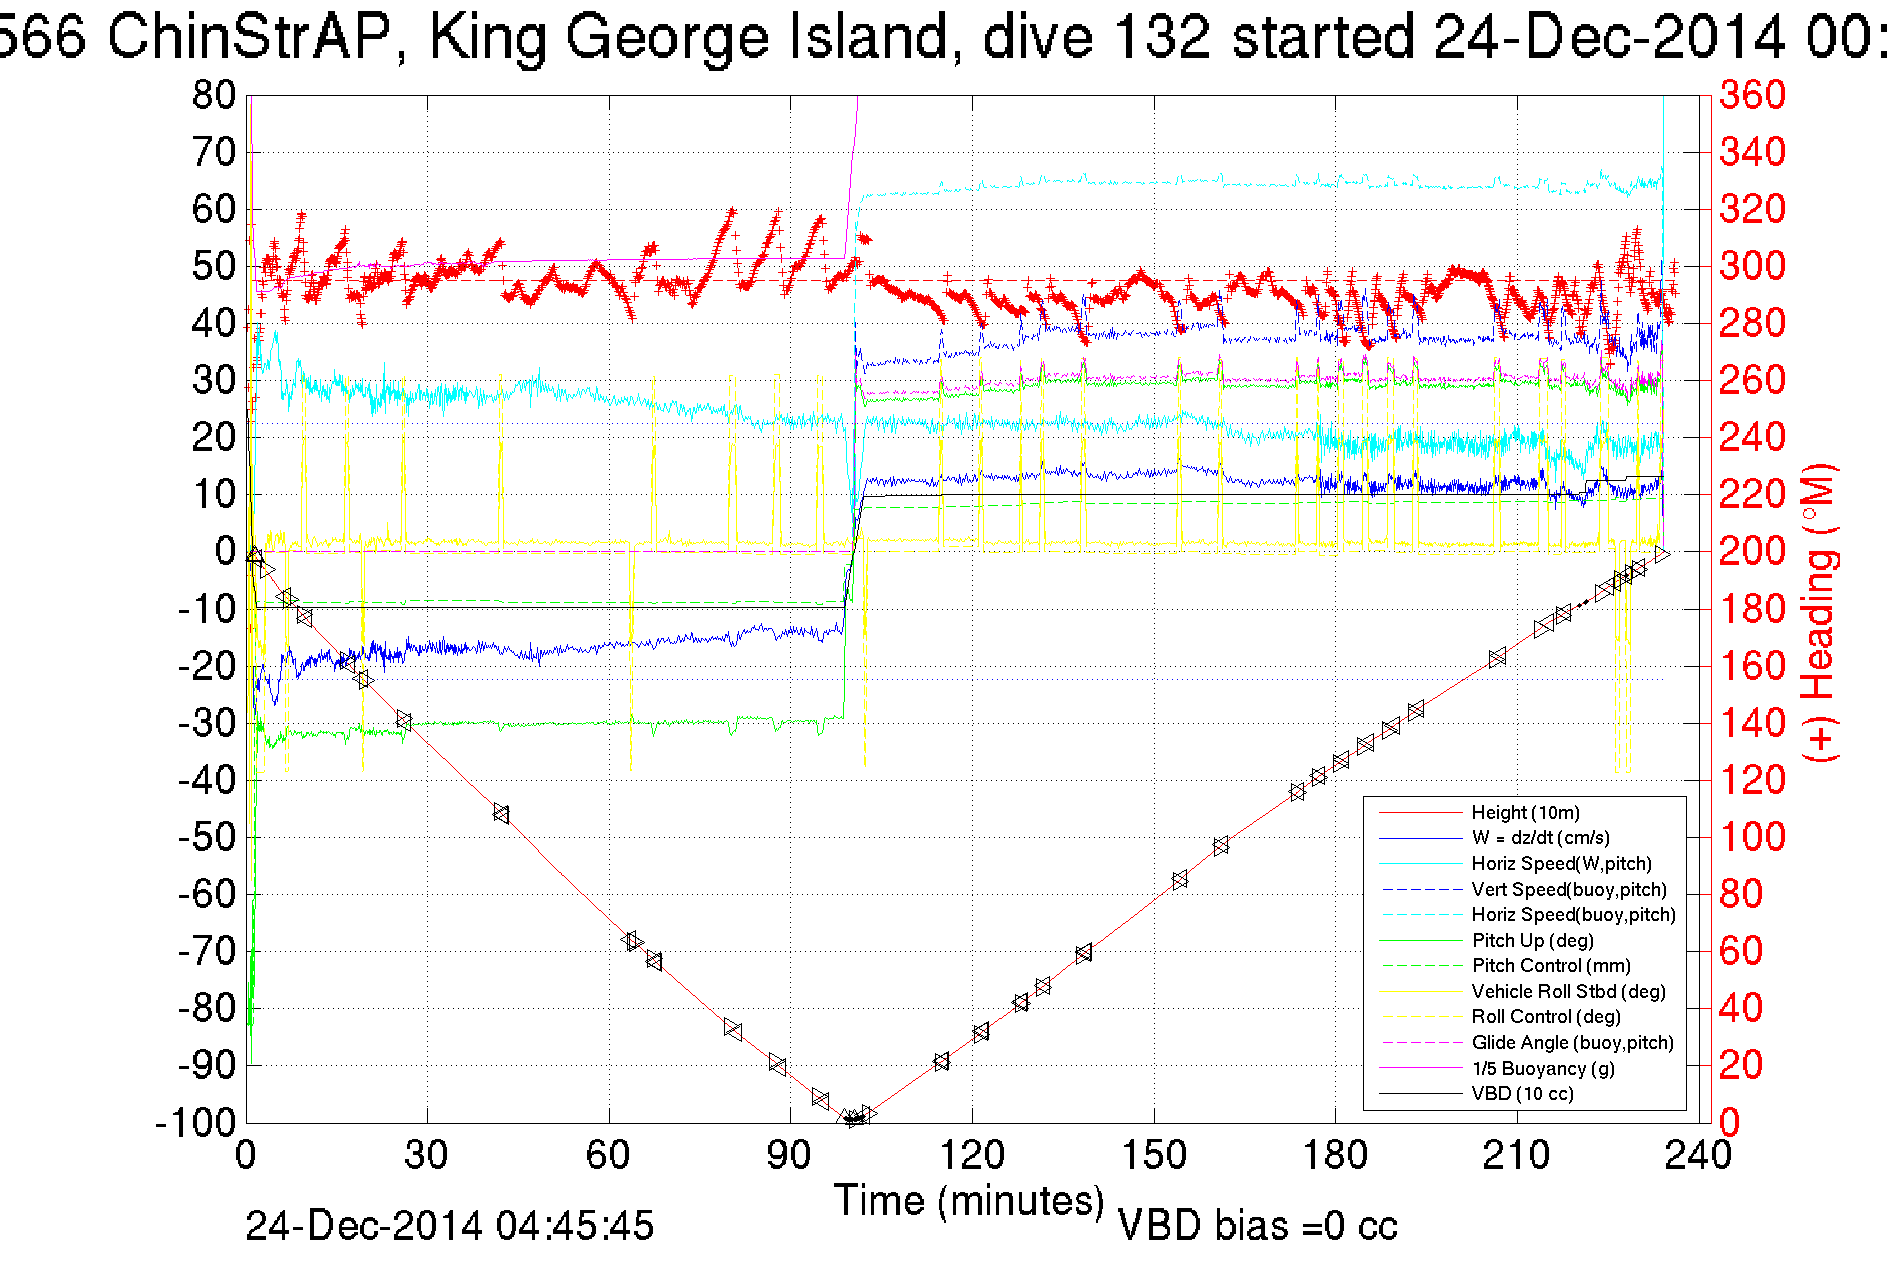Select the Horiz Speed(buoy,pitch) legend entry
The width and height of the screenshot is (1891, 1262).
(x=1573, y=915)
